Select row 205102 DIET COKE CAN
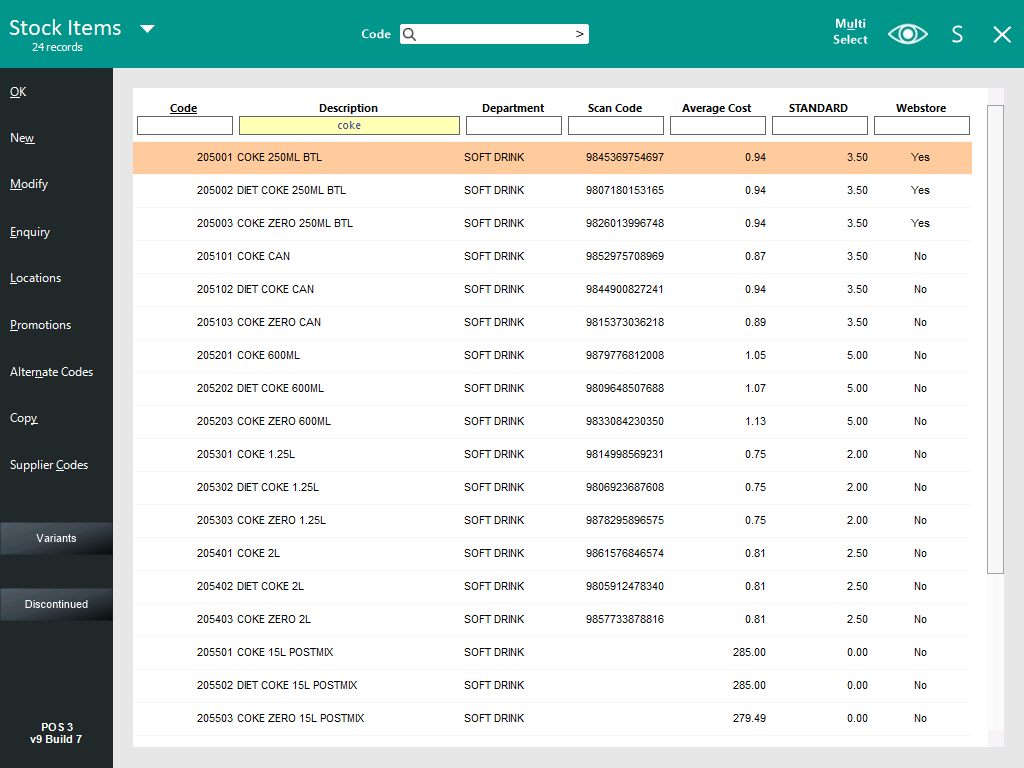Viewport: 1024px width, 768px height. tap(552, 289)
